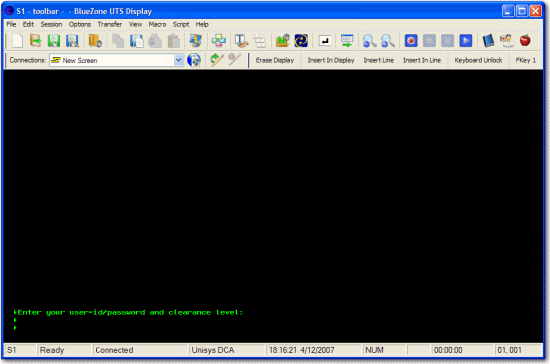
Task: Click the grayed-out stop button icon
Action: coord(429,41)
